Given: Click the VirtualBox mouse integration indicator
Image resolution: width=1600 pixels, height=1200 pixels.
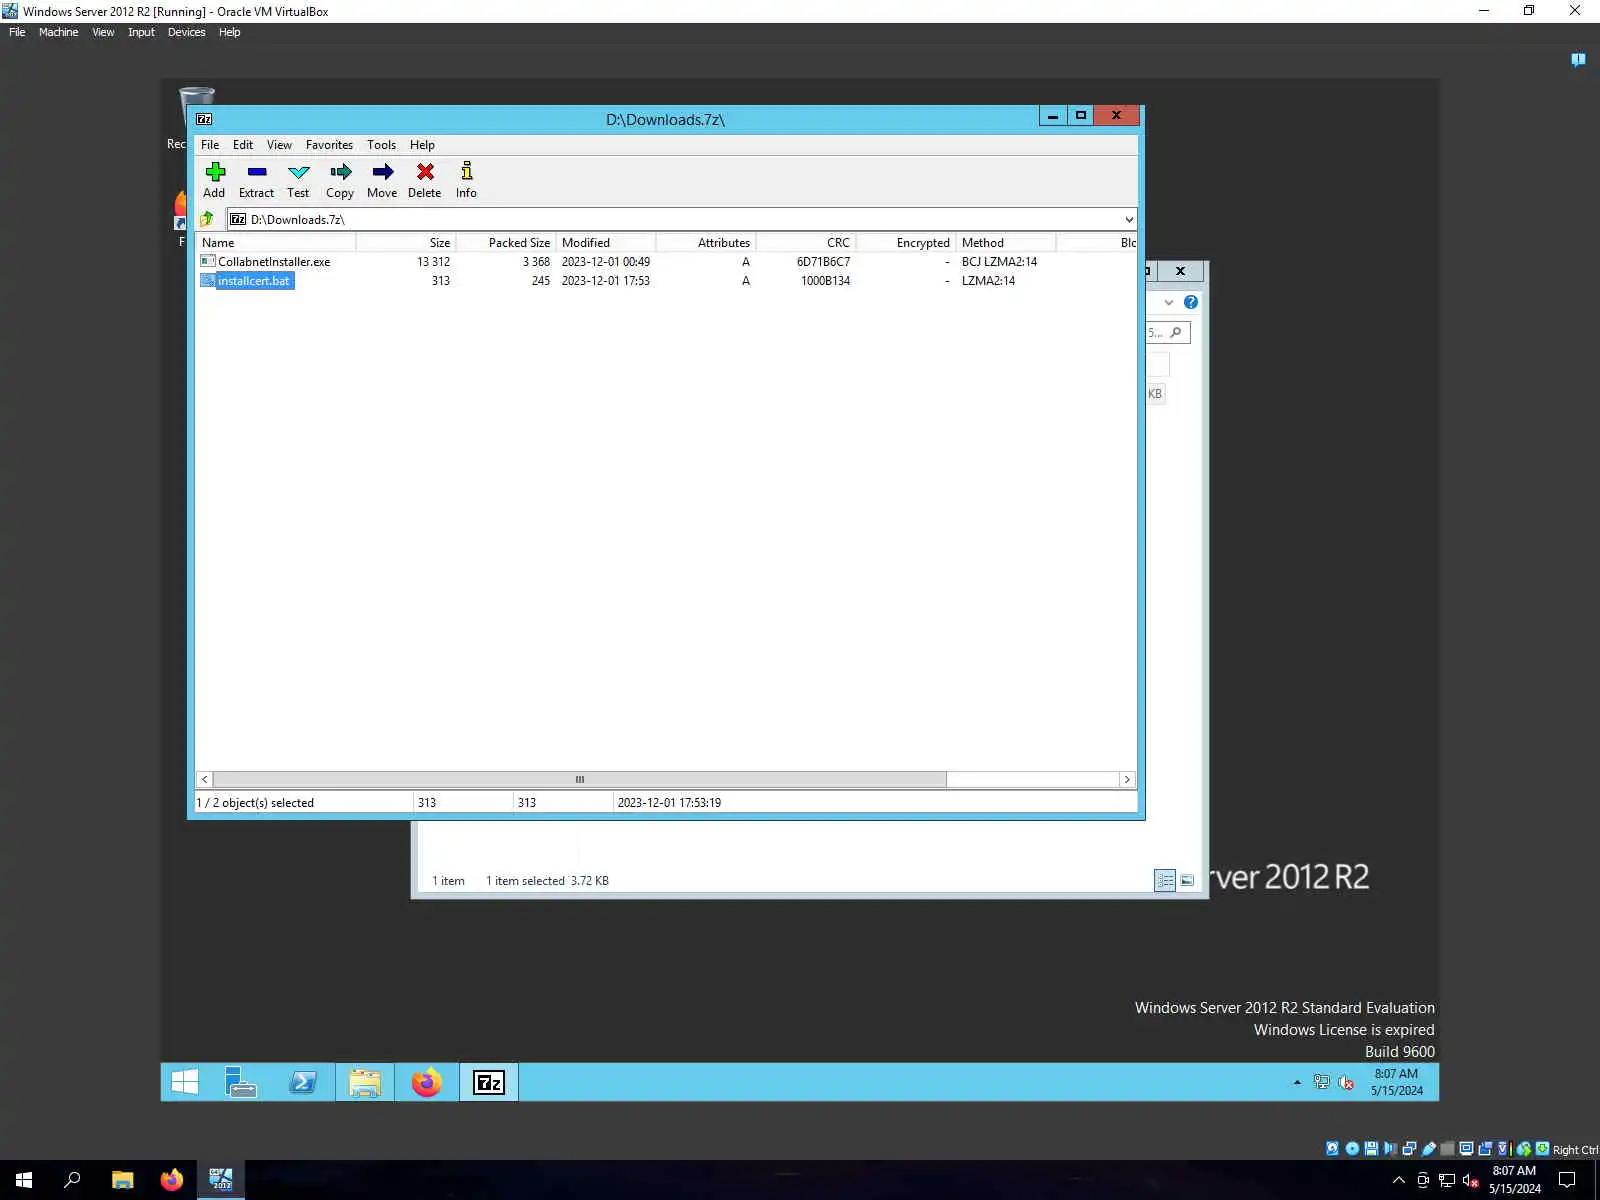Looking at the screenshot, I should pos(1524,1149).
